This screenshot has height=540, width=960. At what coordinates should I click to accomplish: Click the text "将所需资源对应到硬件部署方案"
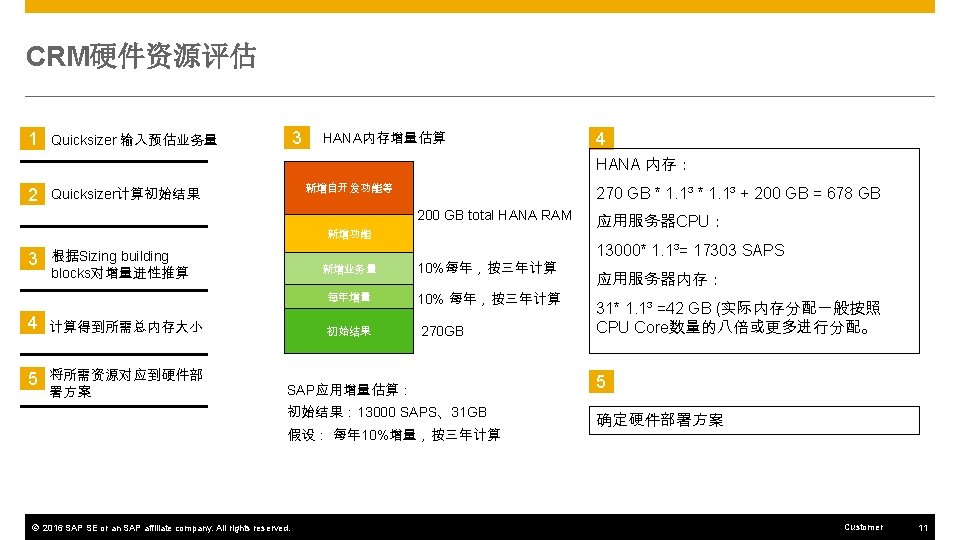click(126, 383)
